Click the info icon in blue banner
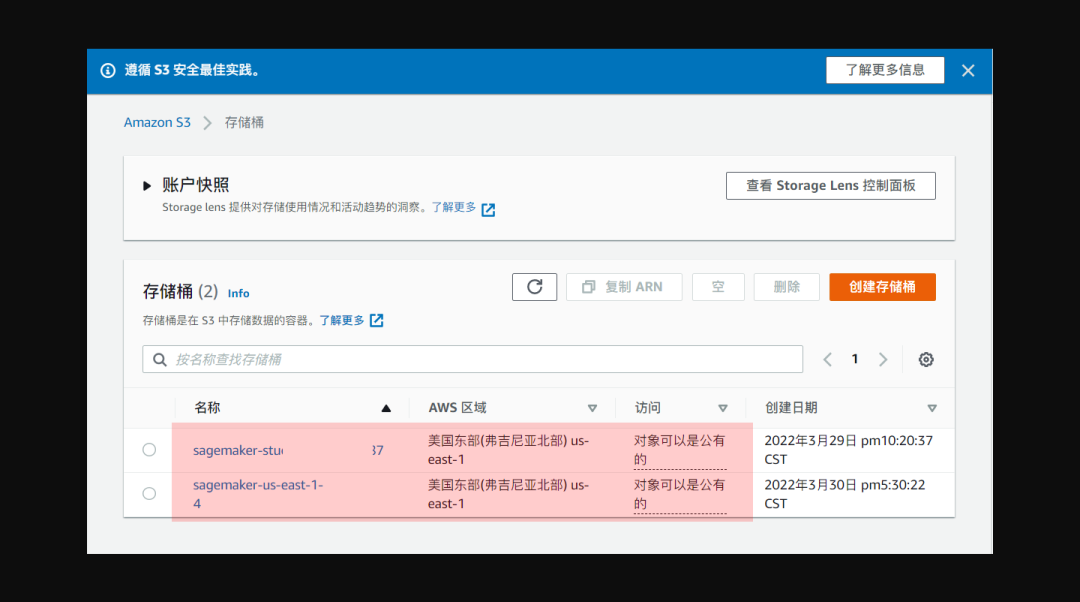 click(x=108, y=70)
